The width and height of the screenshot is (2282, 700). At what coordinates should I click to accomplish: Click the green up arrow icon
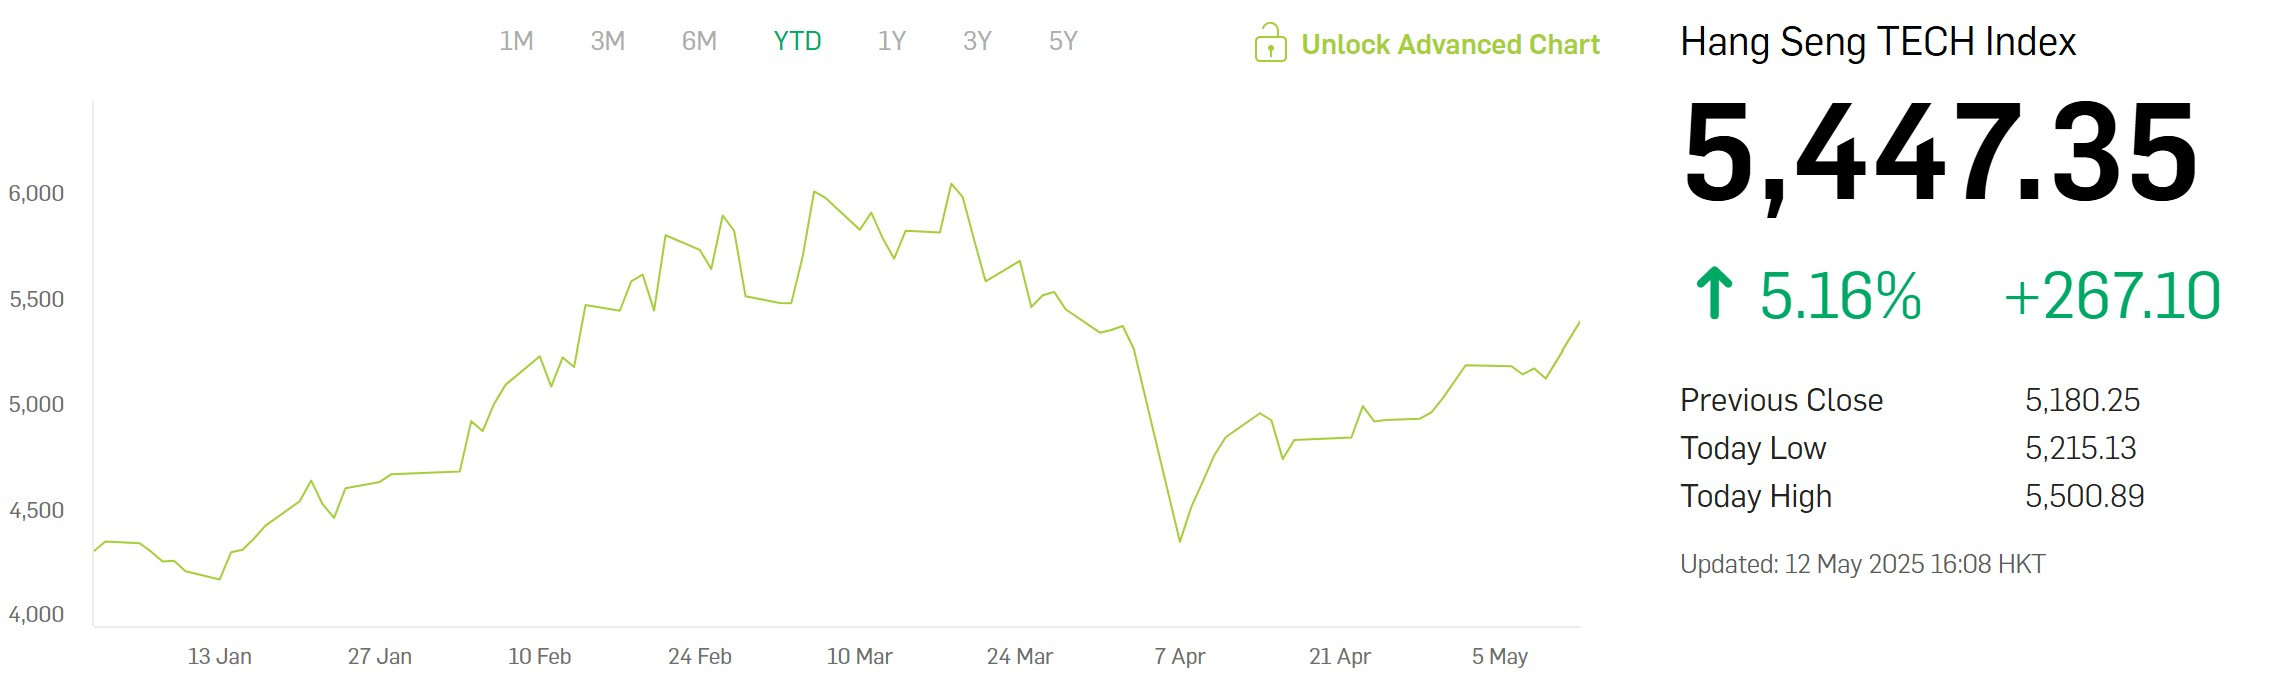point(1714,293)
